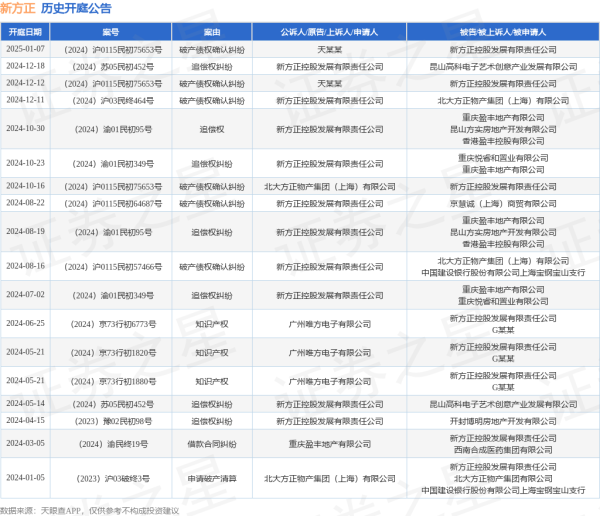Select the date cell 2024-10-16
The width and height of the screenshot is (600, 516).
pyautogui.click(x=25, y=186)
